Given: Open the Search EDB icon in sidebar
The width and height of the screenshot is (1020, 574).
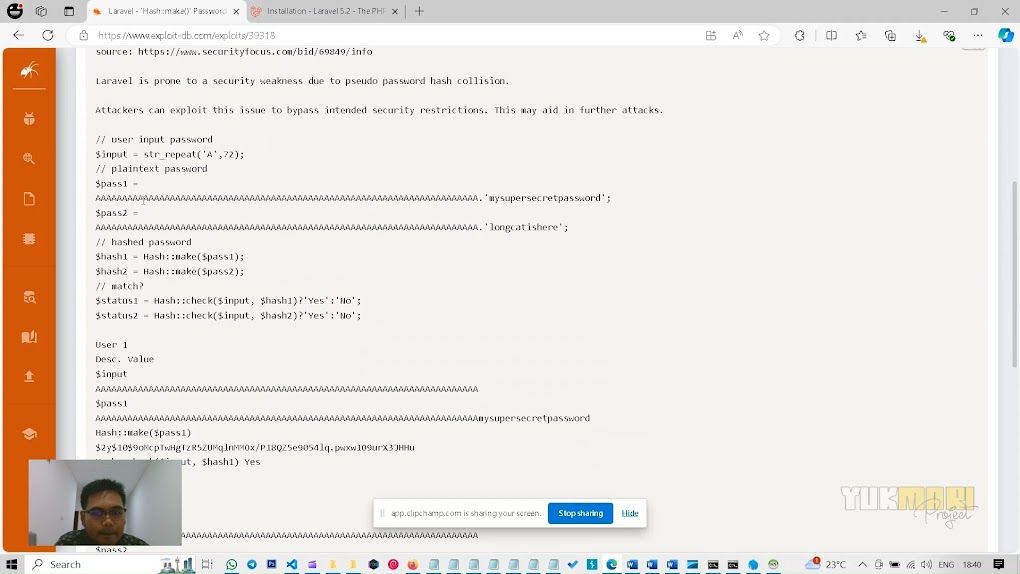Looking at the screenshot, I should (29, 297).
